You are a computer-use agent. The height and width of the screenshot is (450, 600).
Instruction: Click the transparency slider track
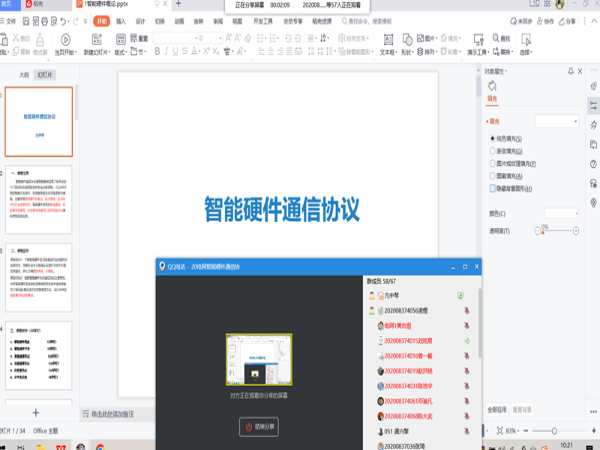tap(557, 230)
